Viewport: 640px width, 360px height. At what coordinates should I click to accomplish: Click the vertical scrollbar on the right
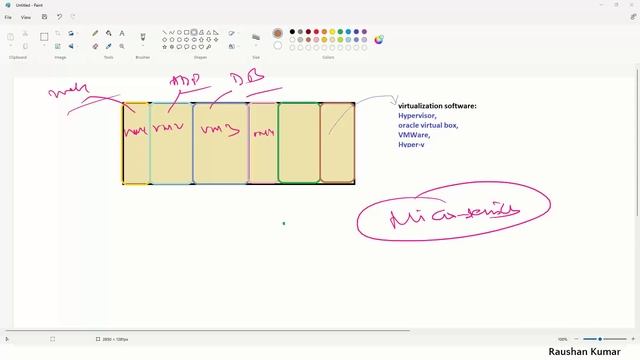pos(637,142)
